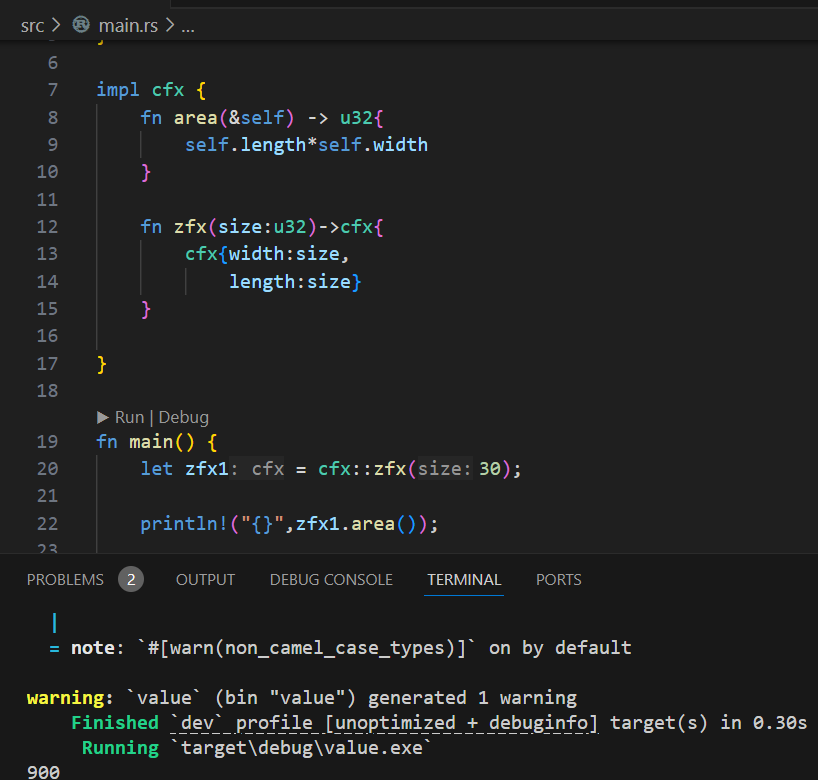Click the 'zfx1' variable on line 20

[x=207, y=469]
